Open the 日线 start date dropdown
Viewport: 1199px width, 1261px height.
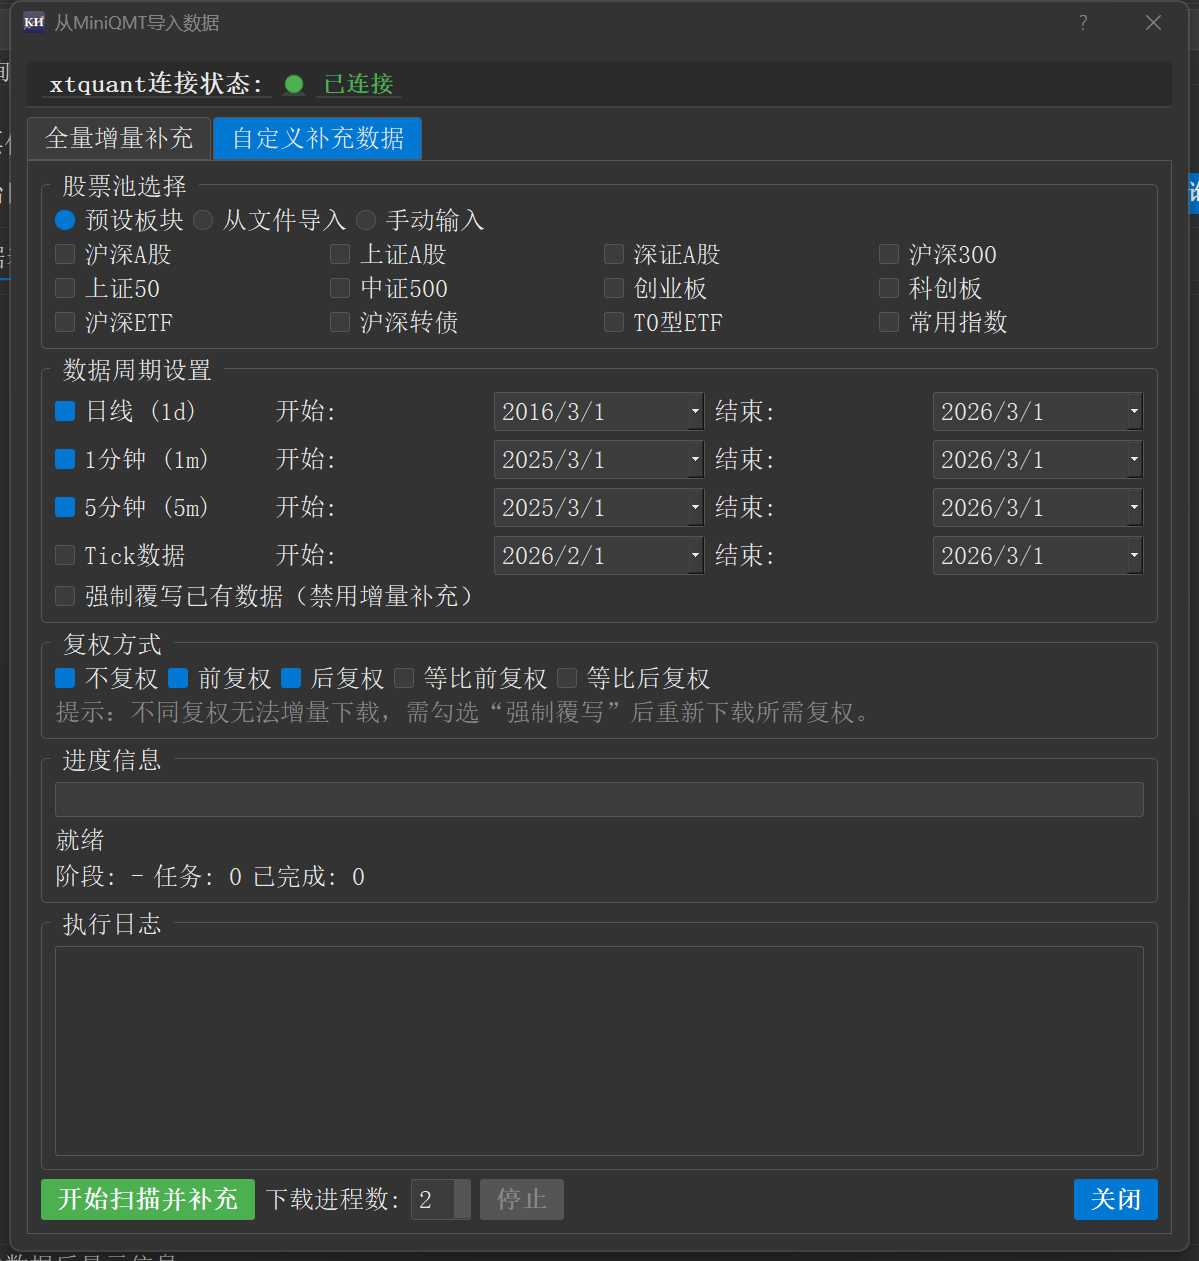click(695, 411)
